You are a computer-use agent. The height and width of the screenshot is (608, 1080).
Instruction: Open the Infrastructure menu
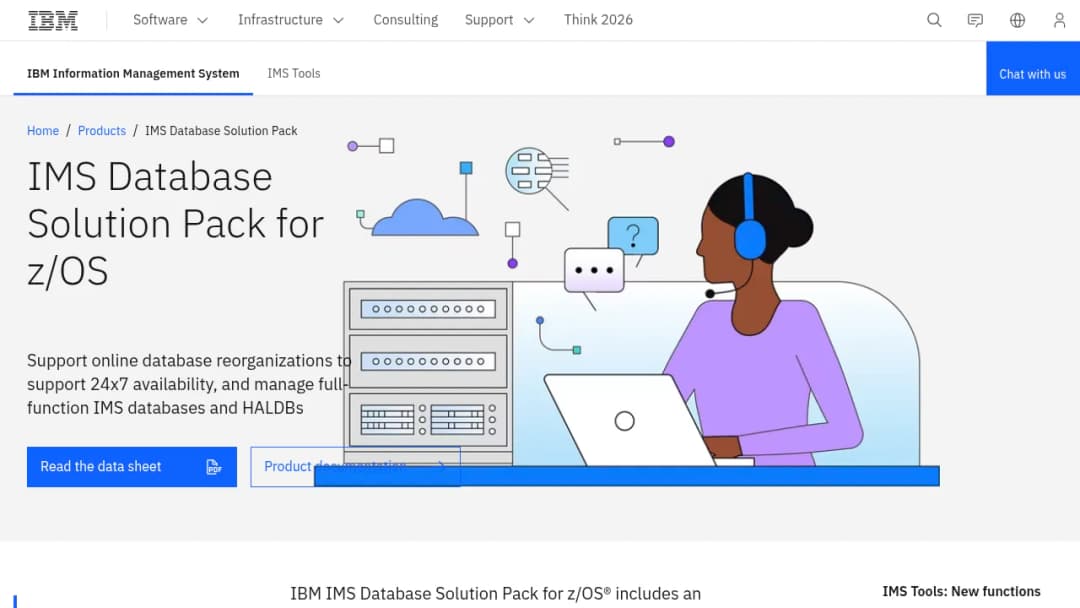coord(291,20)
